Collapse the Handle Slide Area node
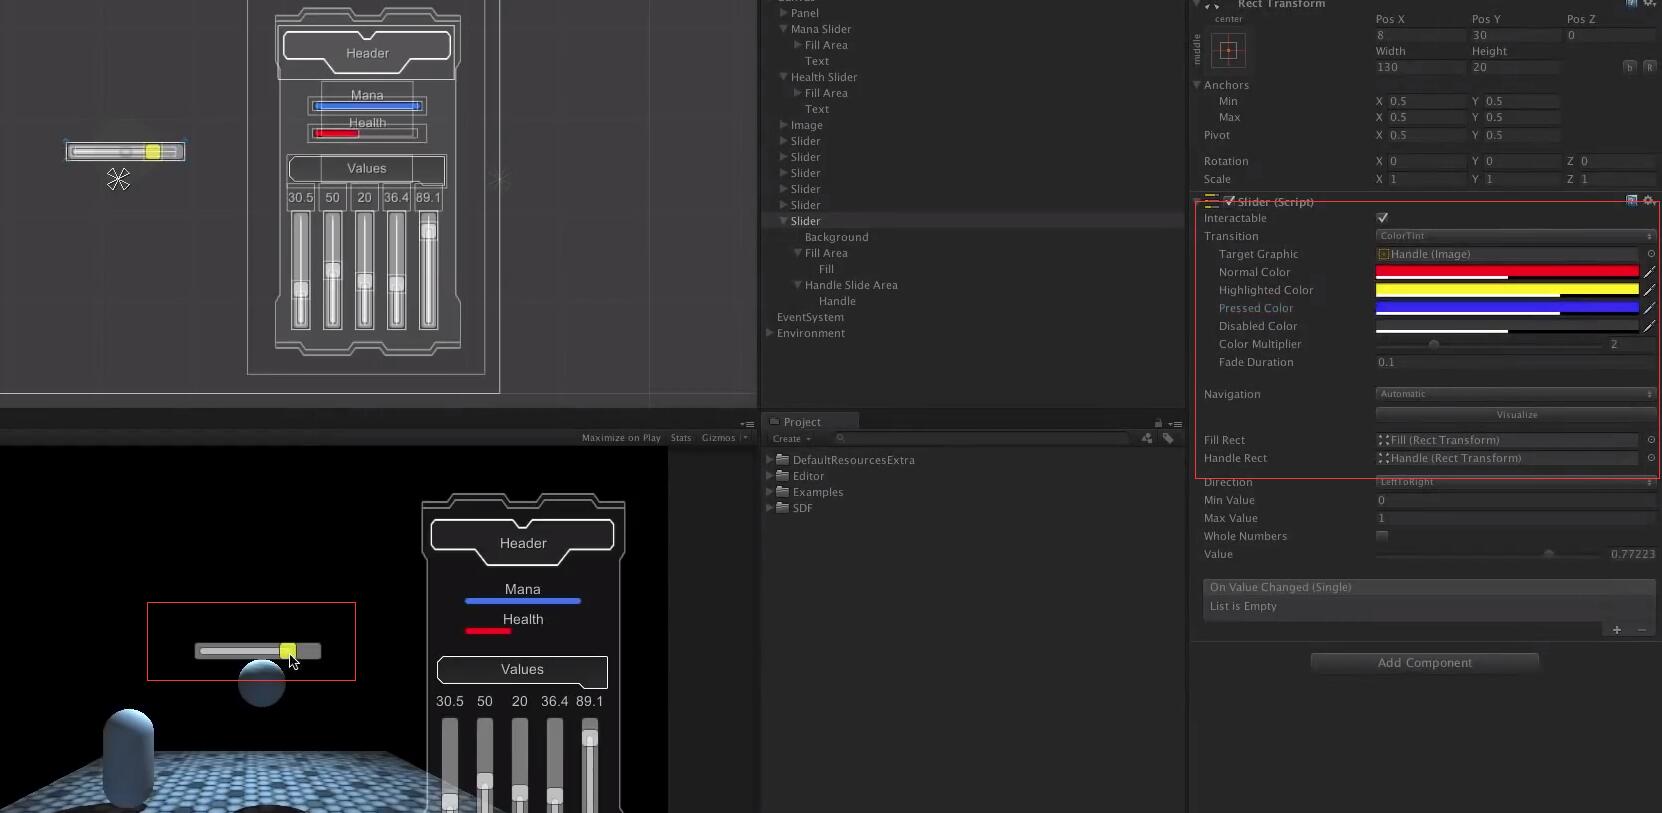Screen dimensions: 1662x813 click(x=798, y=285)
